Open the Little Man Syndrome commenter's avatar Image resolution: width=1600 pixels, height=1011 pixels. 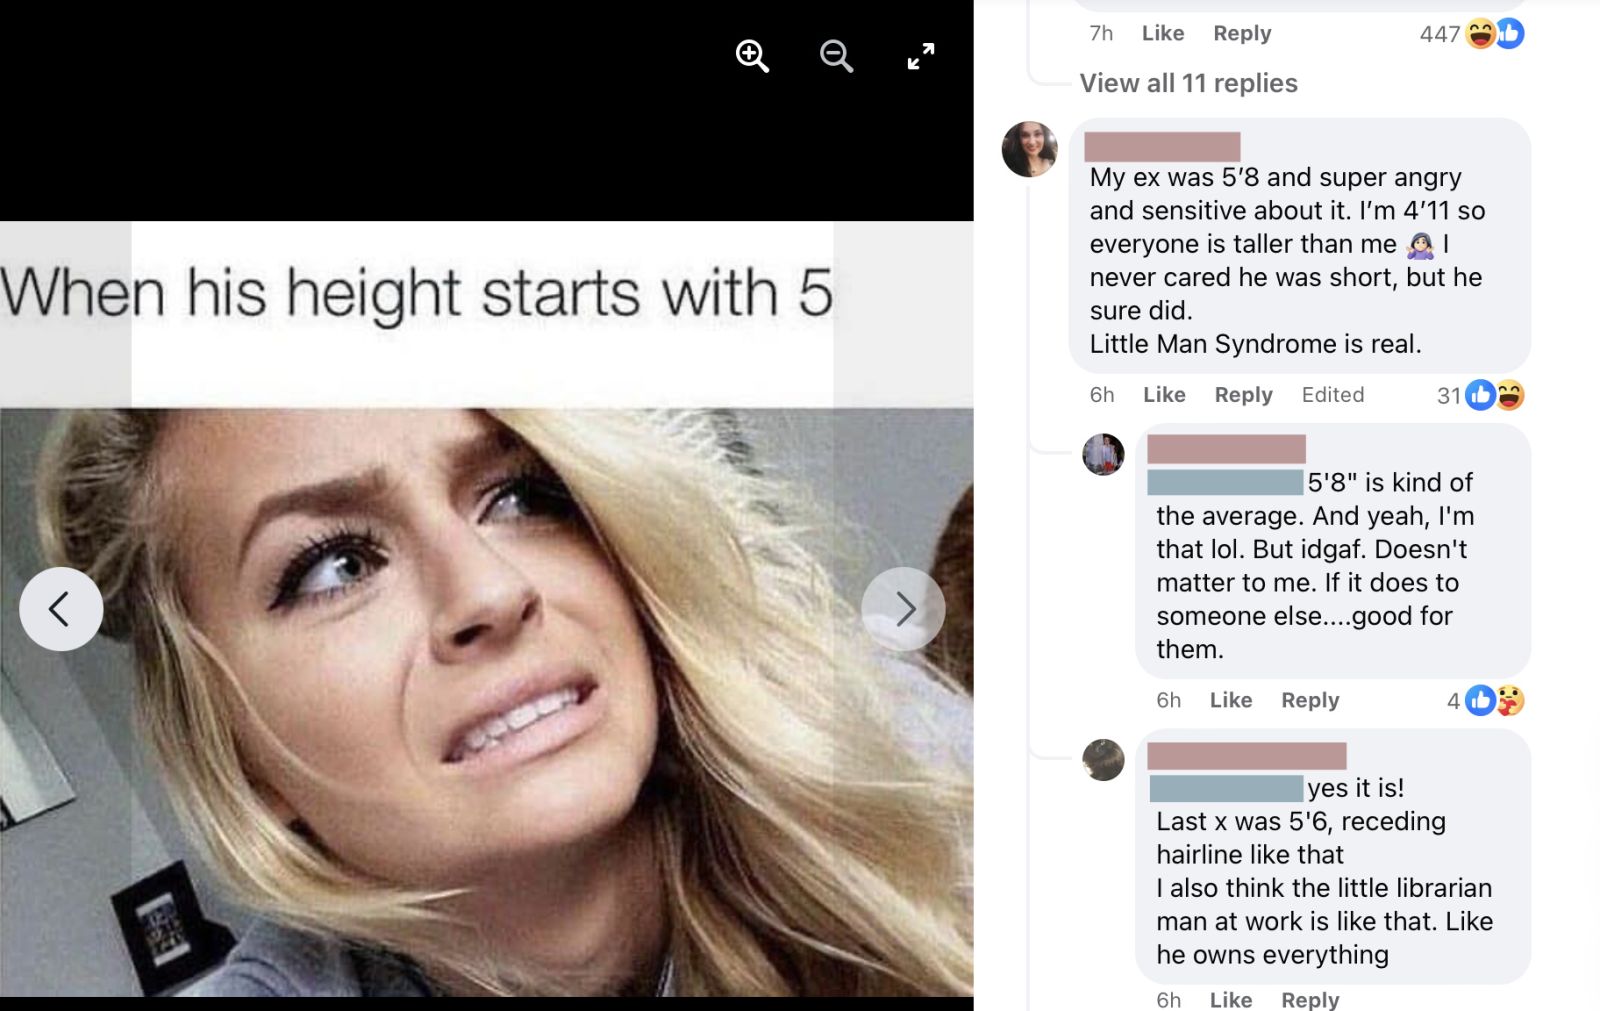[1030, 149]
